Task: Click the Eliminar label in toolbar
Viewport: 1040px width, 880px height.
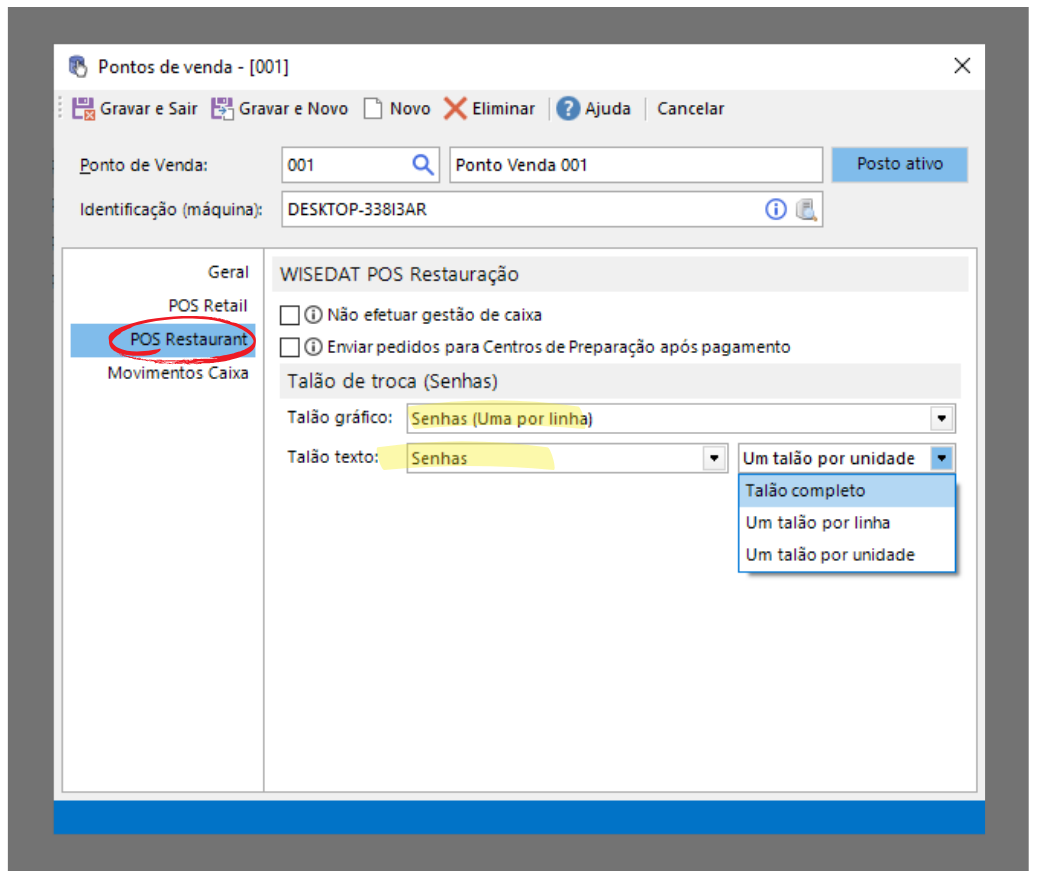Action: pos(503,109)
